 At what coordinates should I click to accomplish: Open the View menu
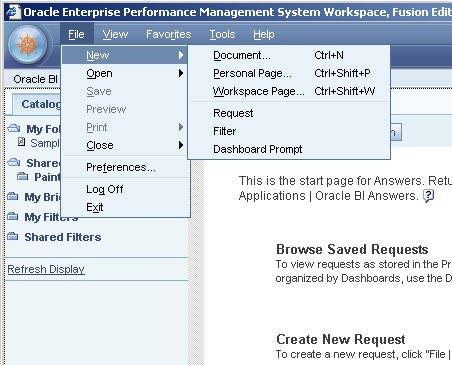point(115,34)
